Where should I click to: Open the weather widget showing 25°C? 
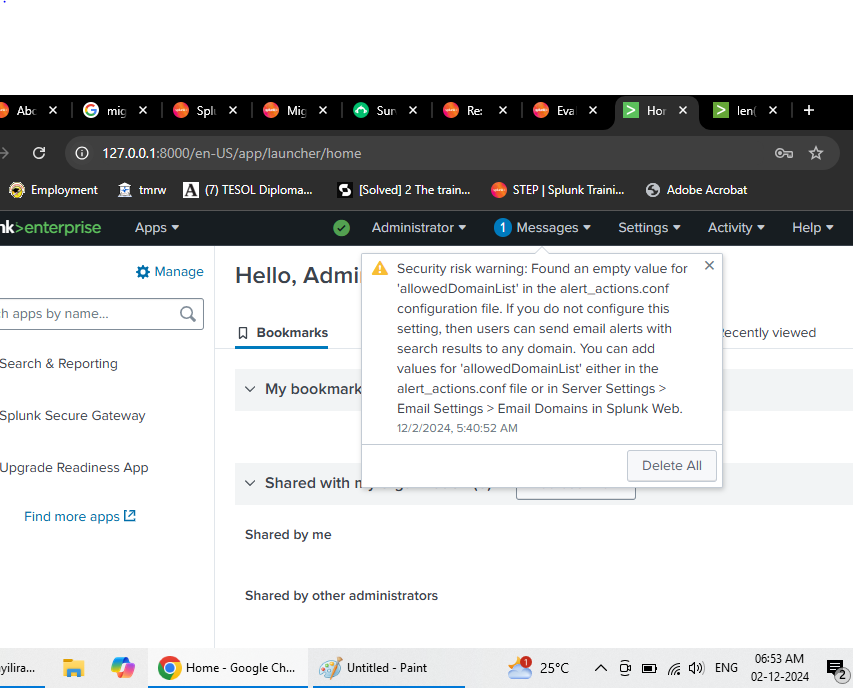tap(539, 667)
